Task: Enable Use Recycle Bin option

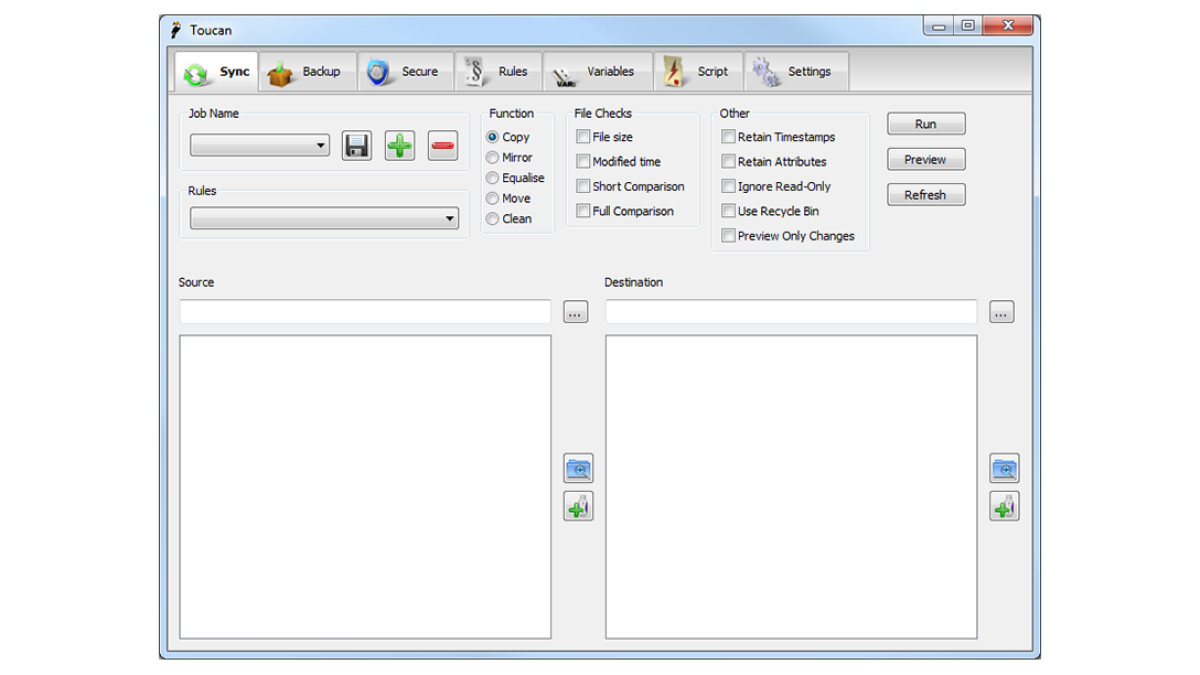Action: click(729, 211)
